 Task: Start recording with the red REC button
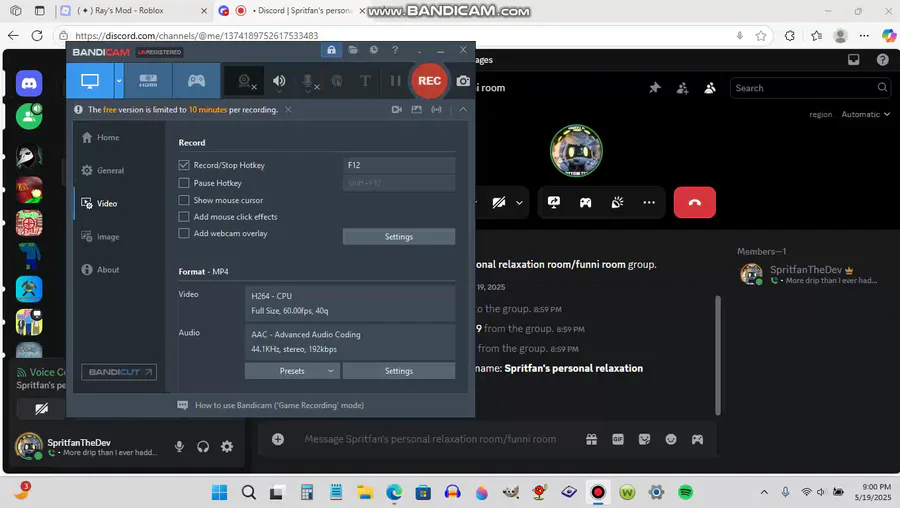pos(429,81)
